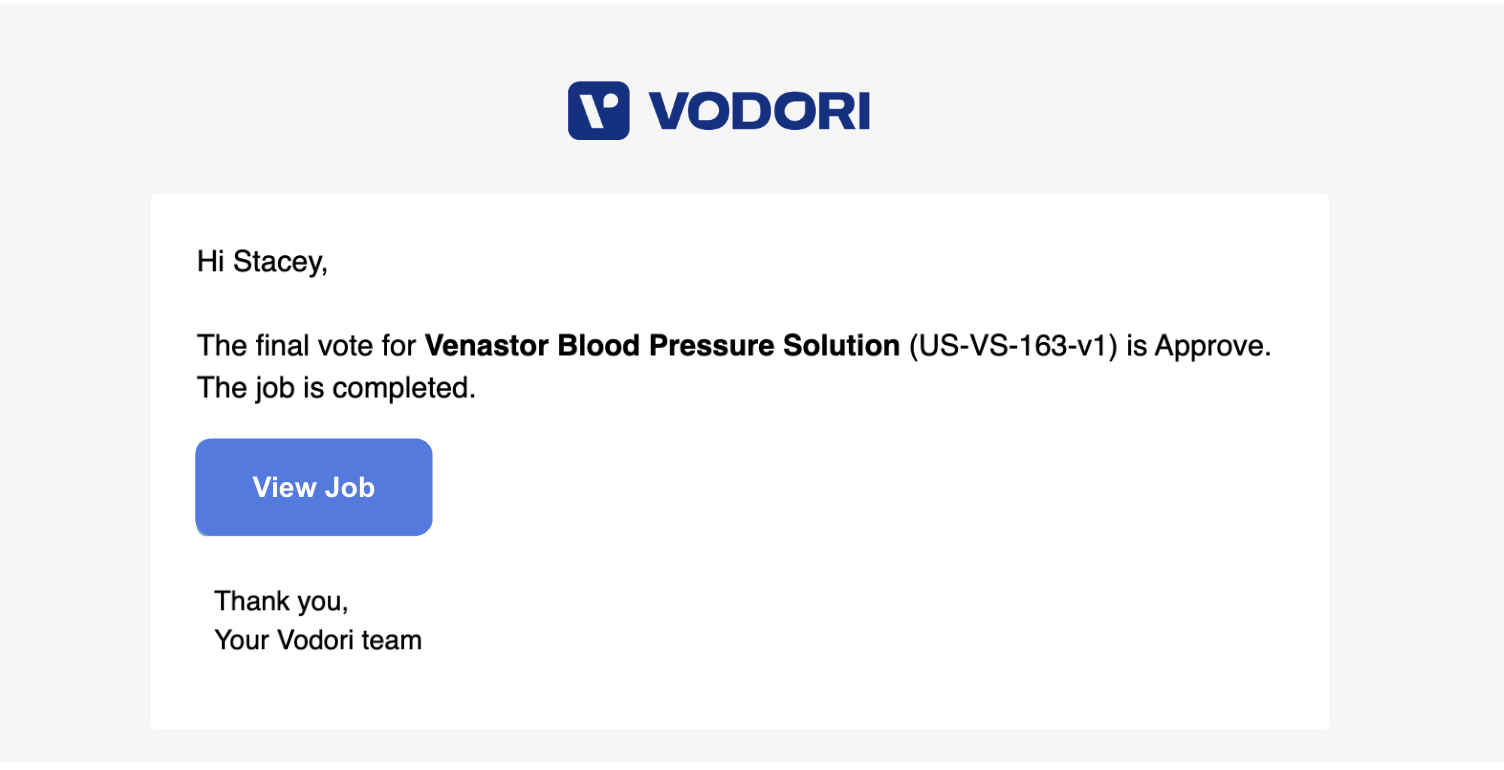Click the word "Approve" in vote result
1504x770 pixels.
1210,347
